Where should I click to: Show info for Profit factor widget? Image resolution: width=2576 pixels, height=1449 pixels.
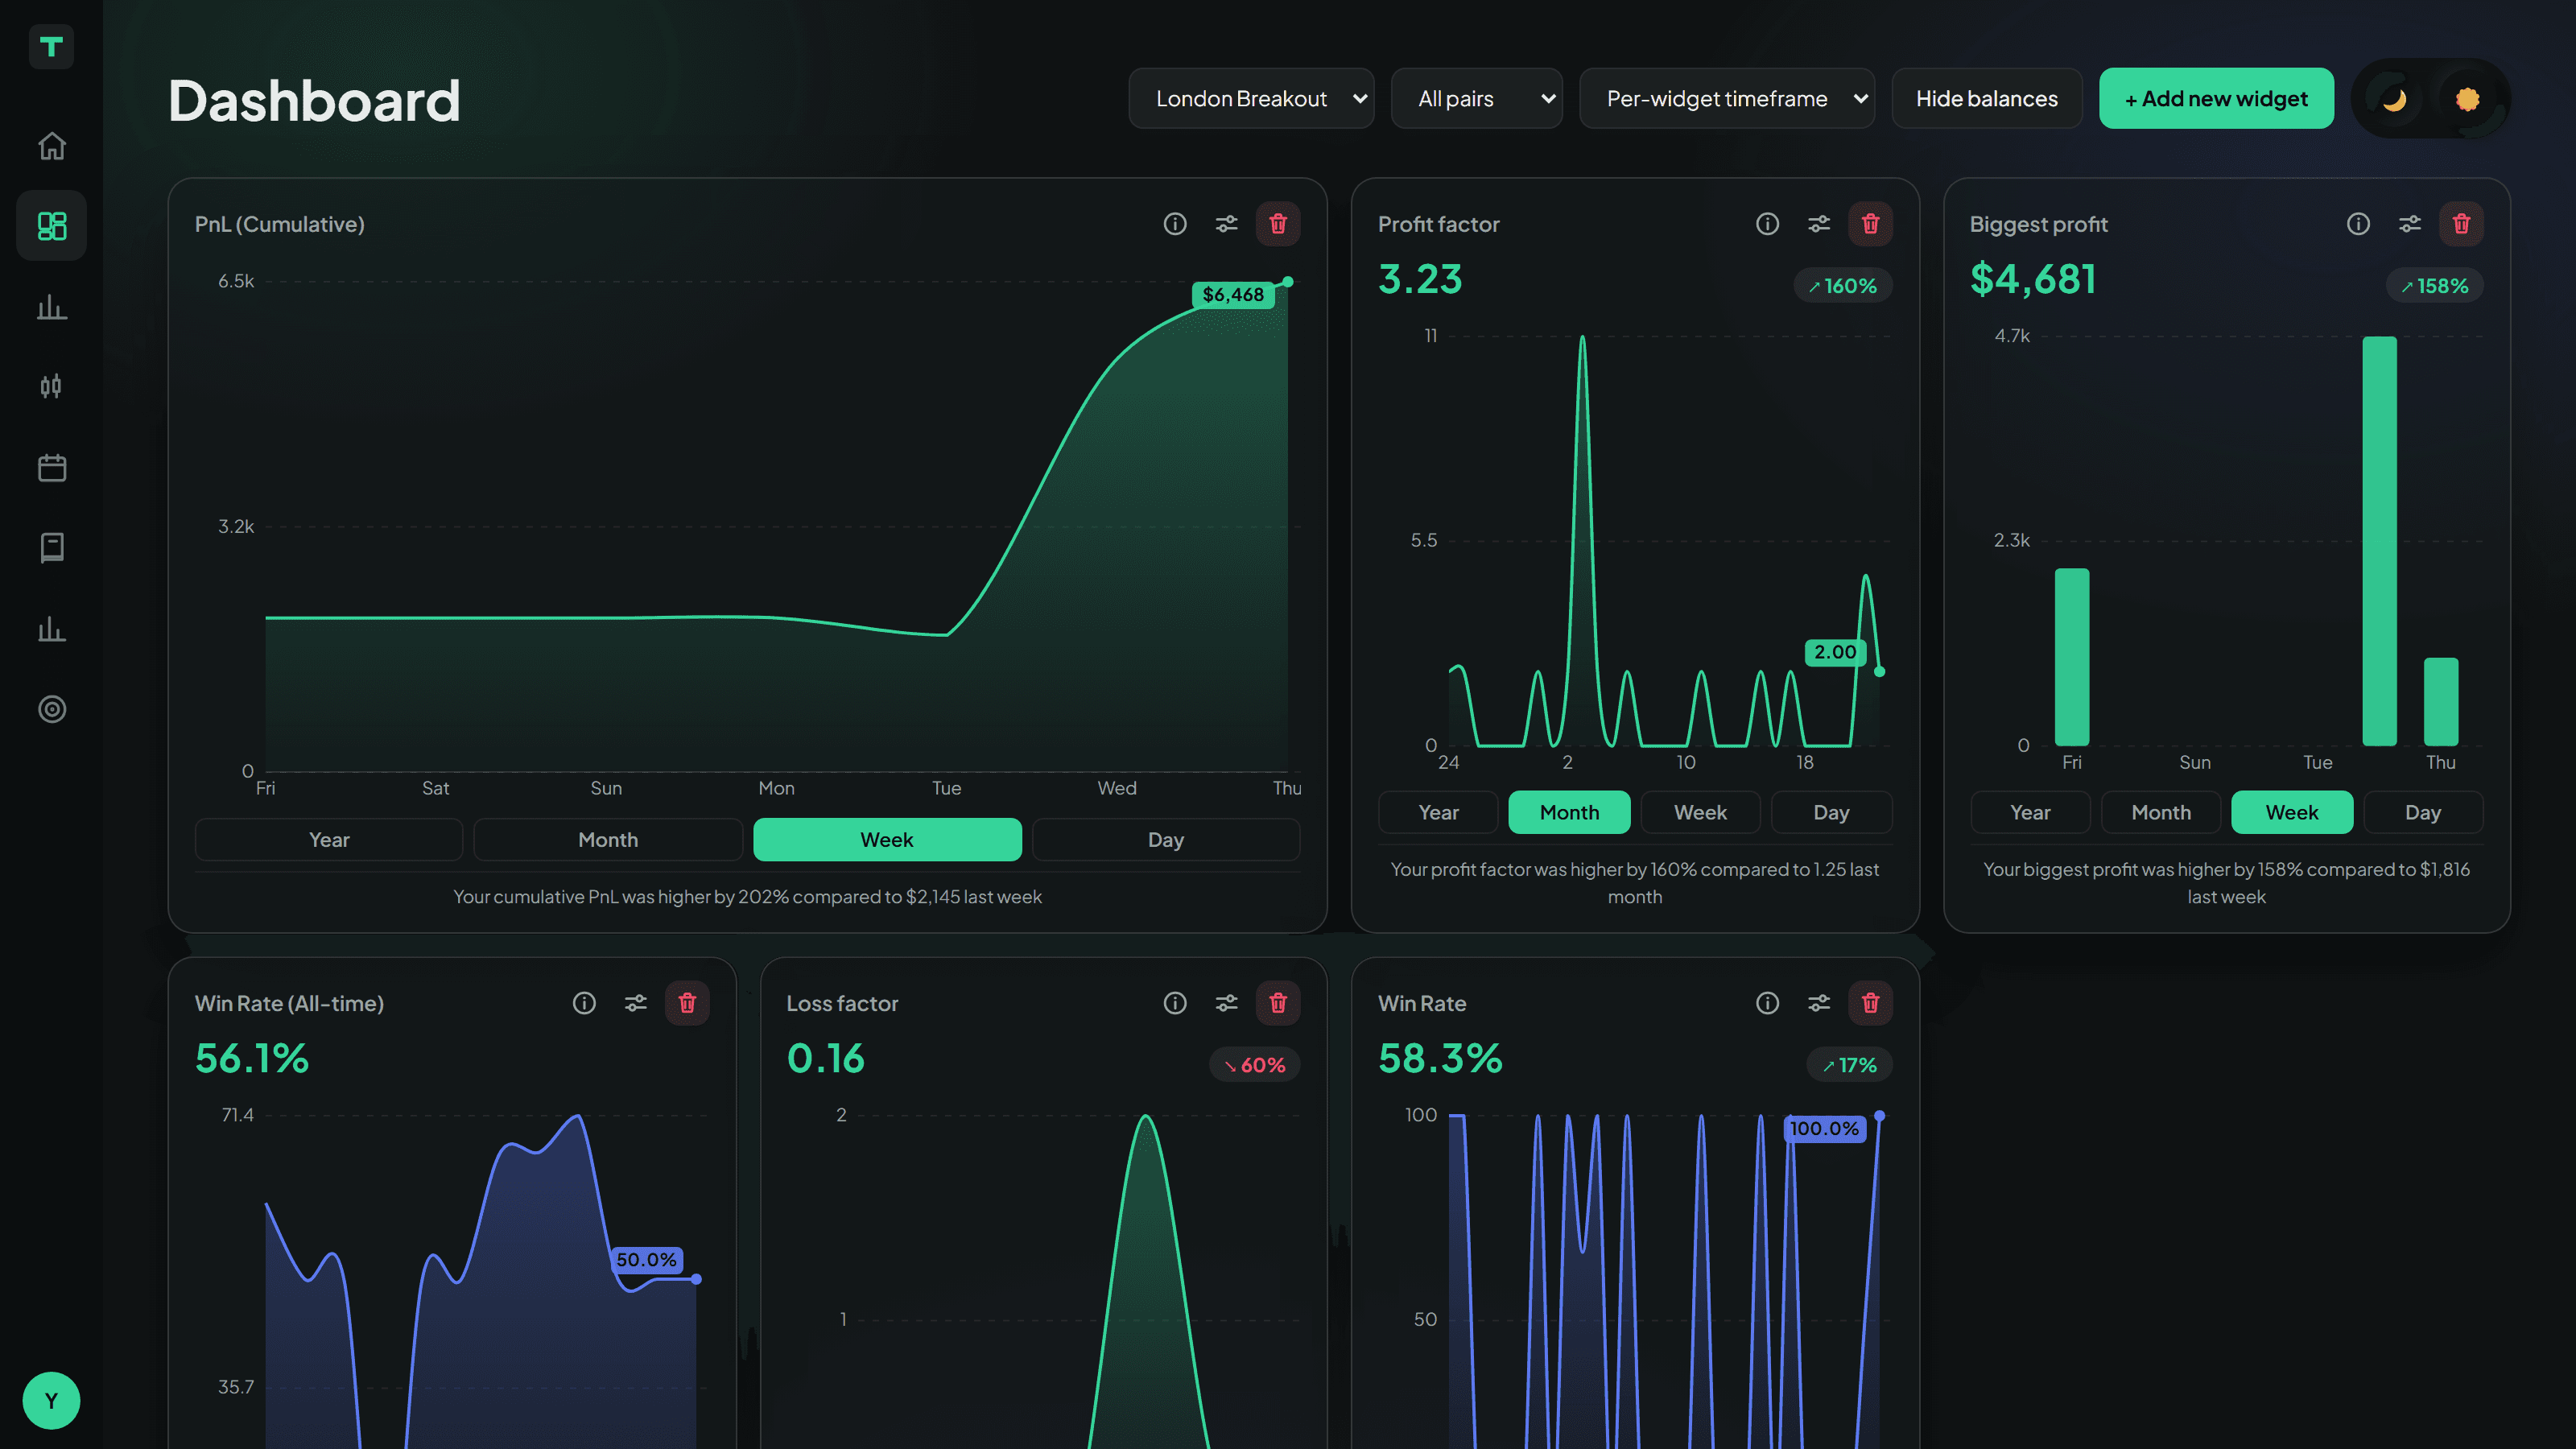(x=1767, y=224)
